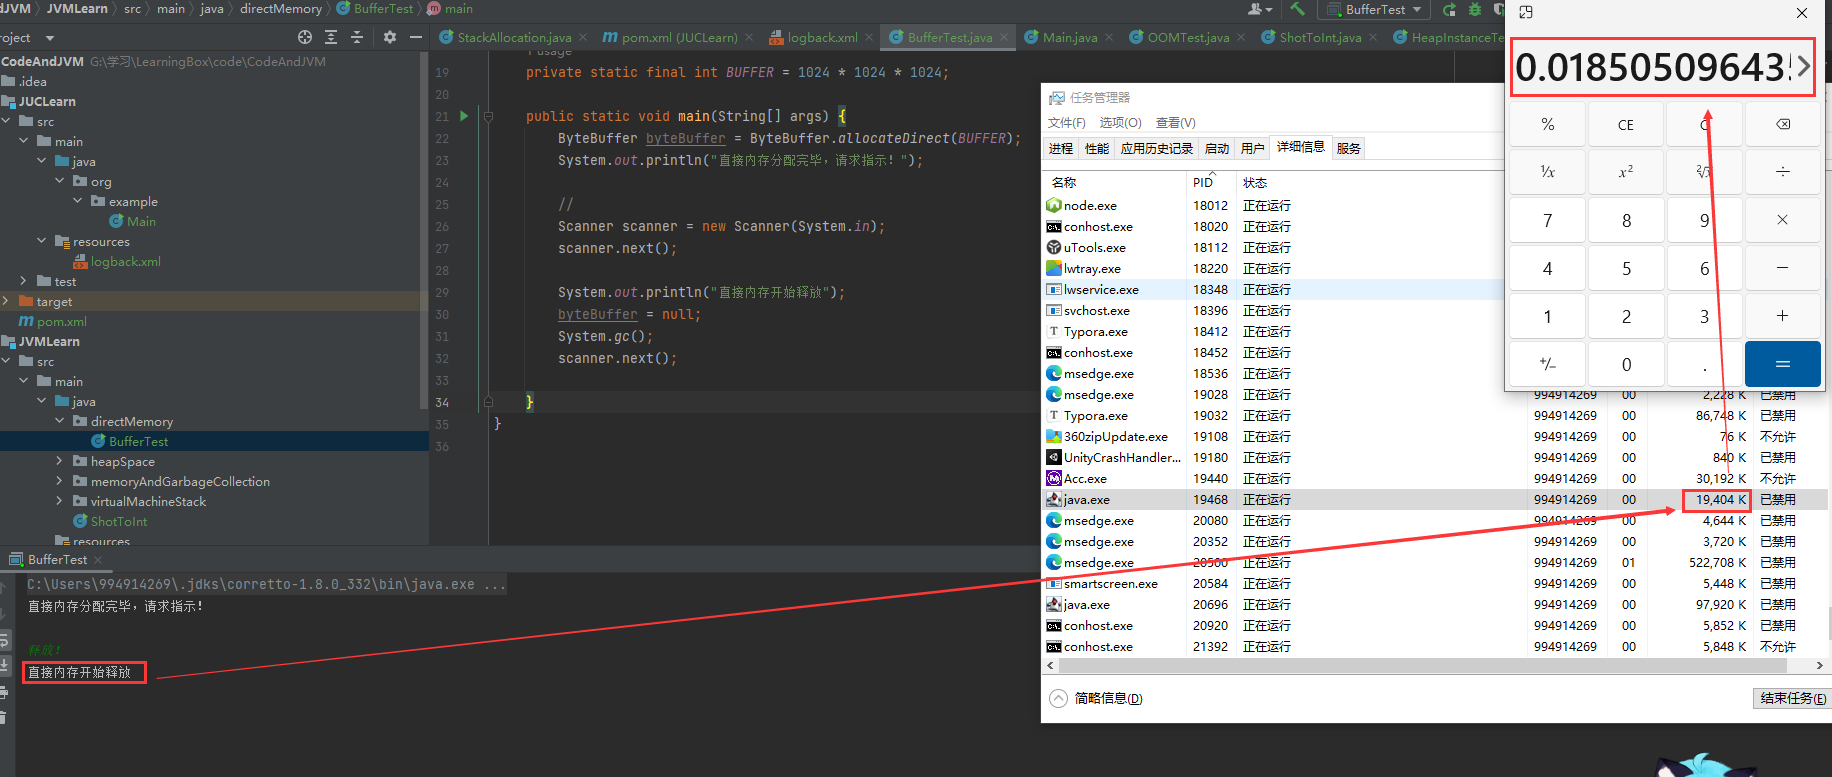Expand the heapSpace package
This screenshot has width=1832, height=777.
click(x=60, y=461)
